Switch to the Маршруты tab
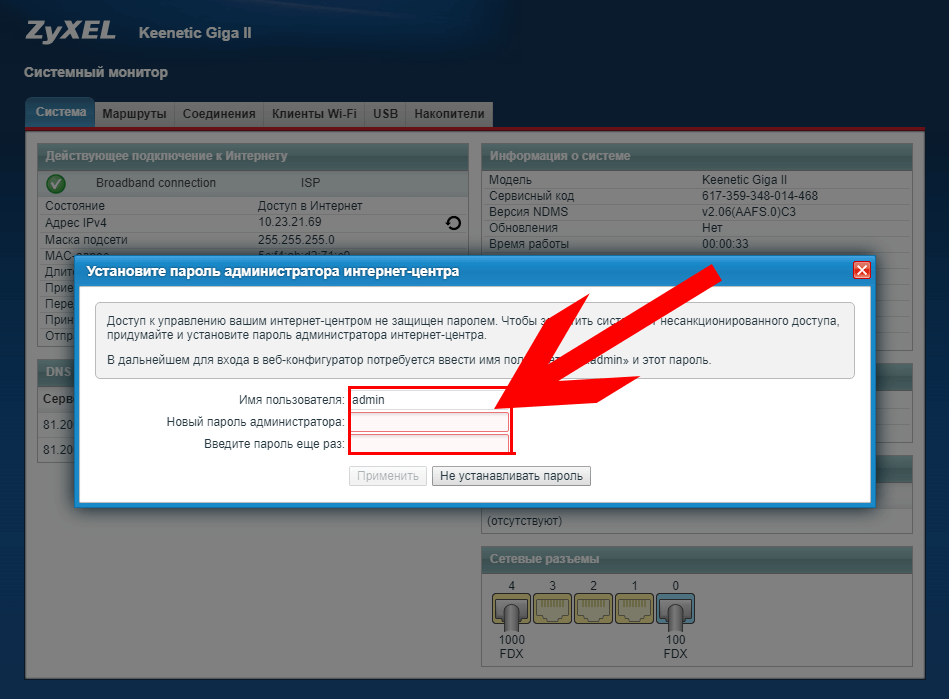 pyautogui.click(x=134, y=114)
